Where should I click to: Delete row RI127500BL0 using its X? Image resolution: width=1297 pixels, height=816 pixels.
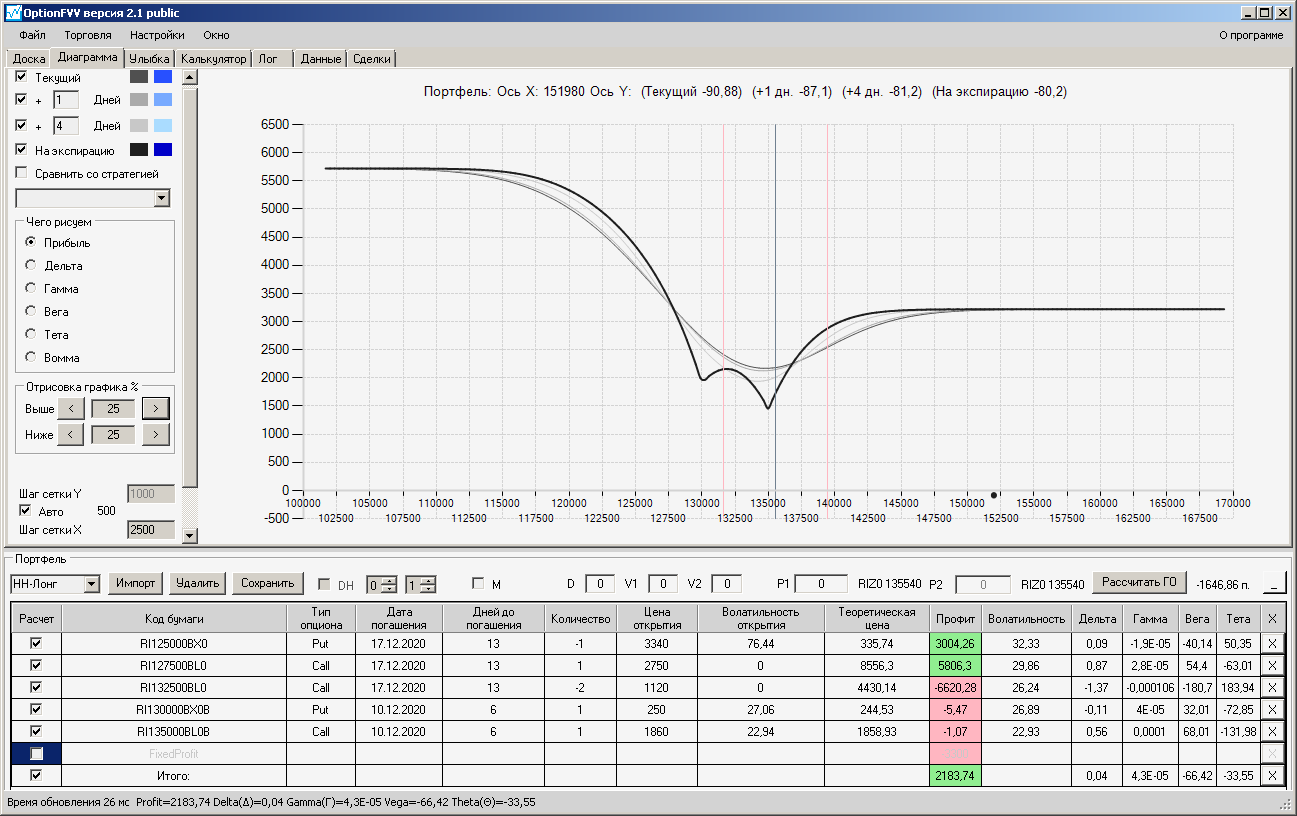[x=1272, y=666]
